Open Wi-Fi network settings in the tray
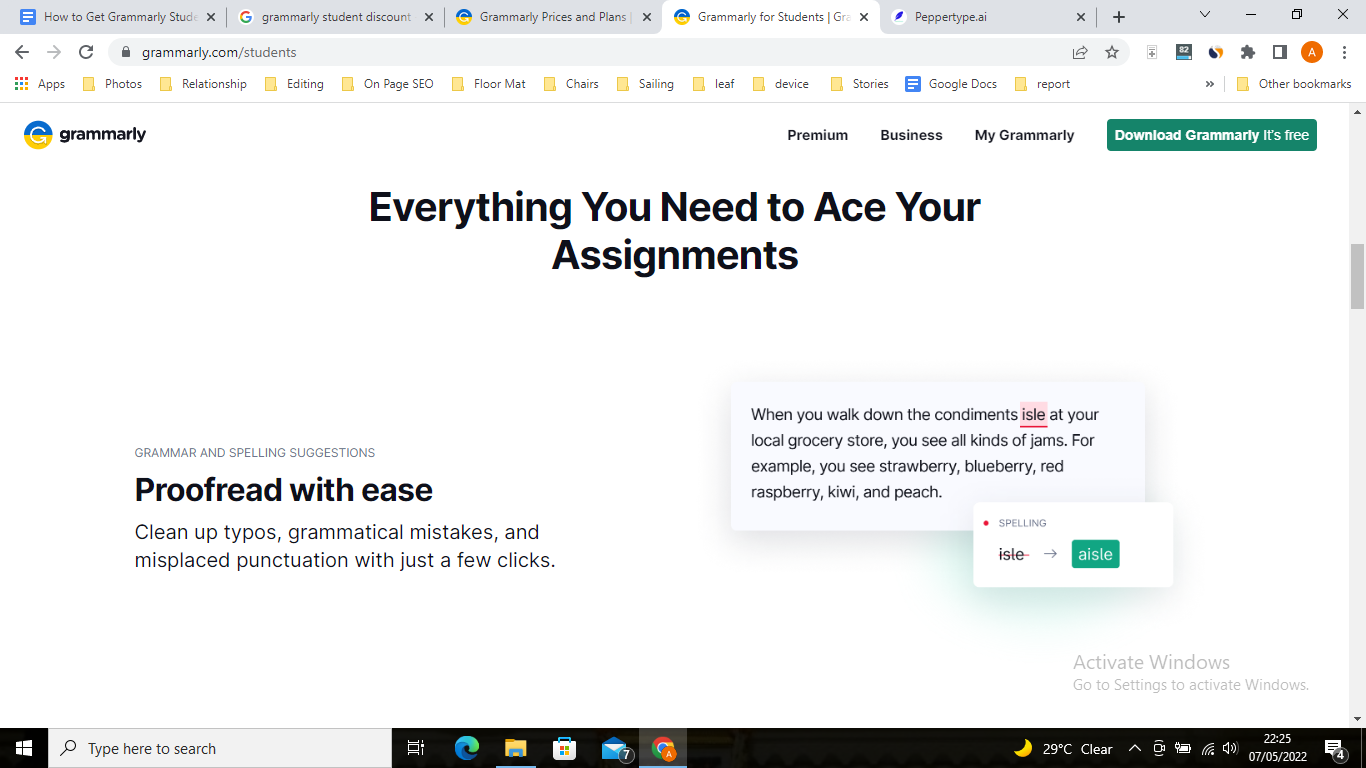 pos(1208,748)
